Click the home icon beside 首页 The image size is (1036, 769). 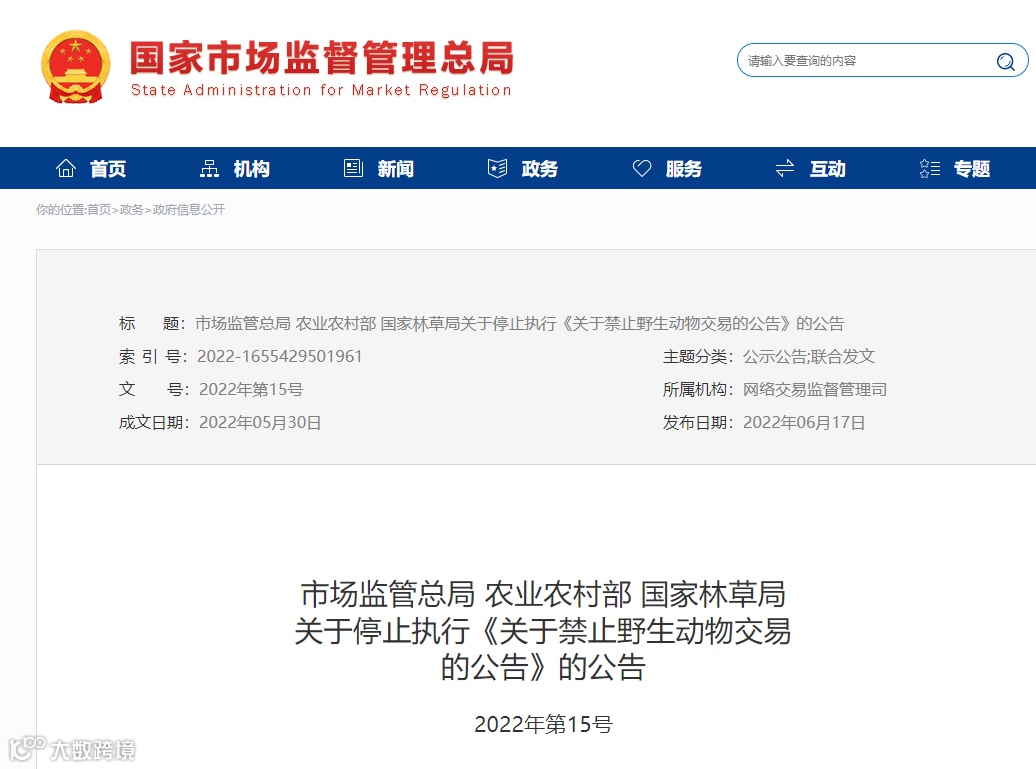point(66,168)
